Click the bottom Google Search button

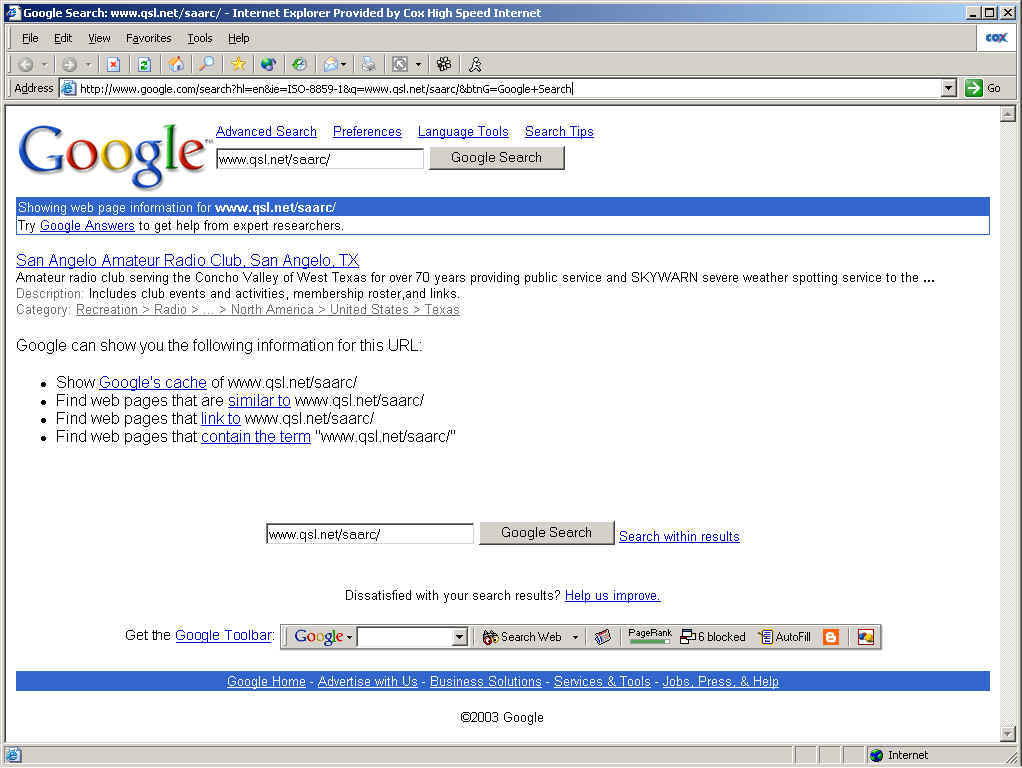[546, 533]
